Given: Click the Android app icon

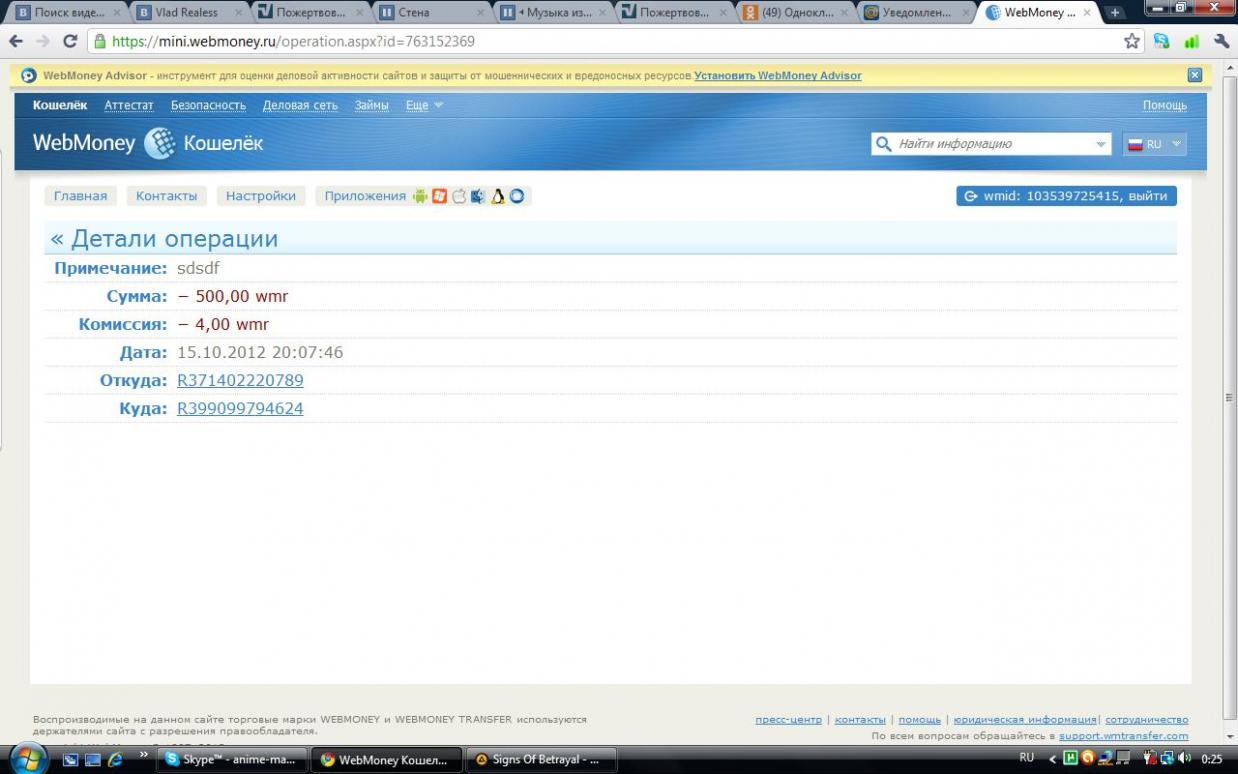Looking at the screenshot, I should (x=420, y=196).
